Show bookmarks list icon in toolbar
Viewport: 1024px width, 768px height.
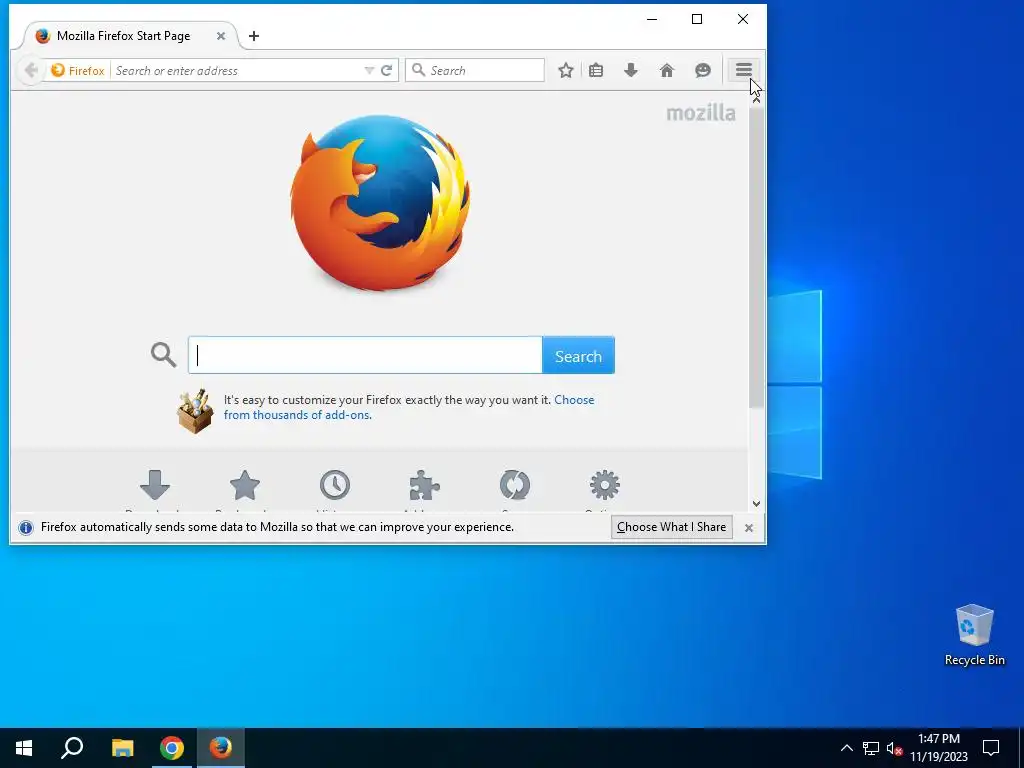click(x=596, y=71)
